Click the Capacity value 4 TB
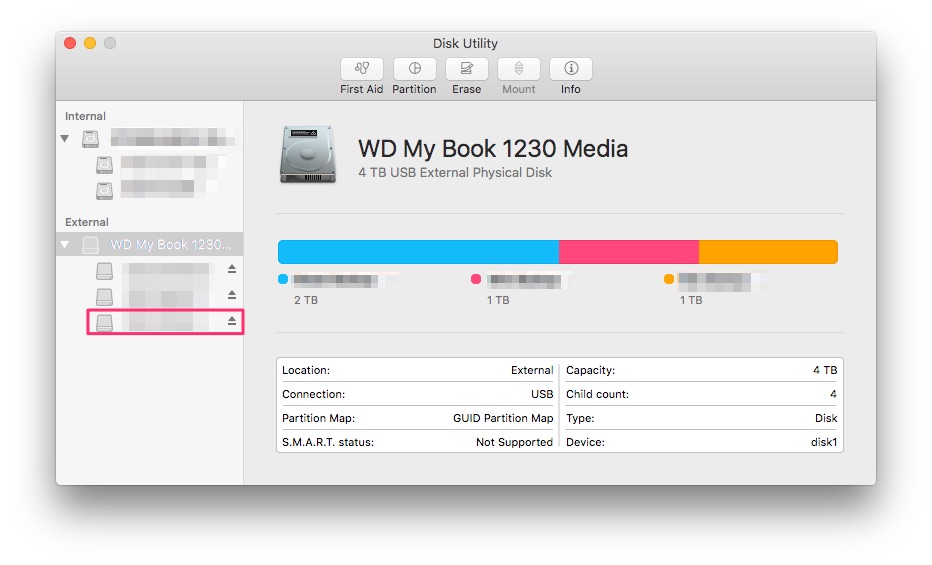The image size is (932, 565). click(x=825, y=370)
